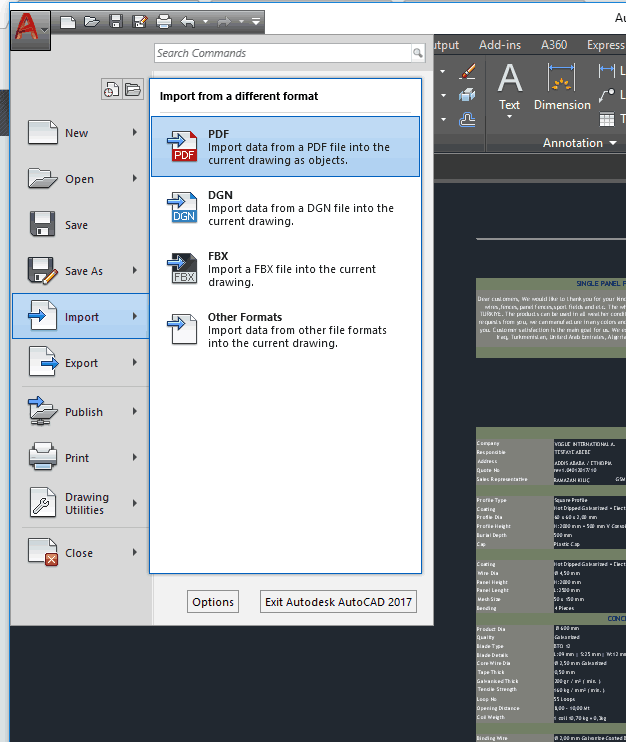The image size is (626, 742).
Task: Open the Redo history dropdown arrow
Action: point(241,21)
